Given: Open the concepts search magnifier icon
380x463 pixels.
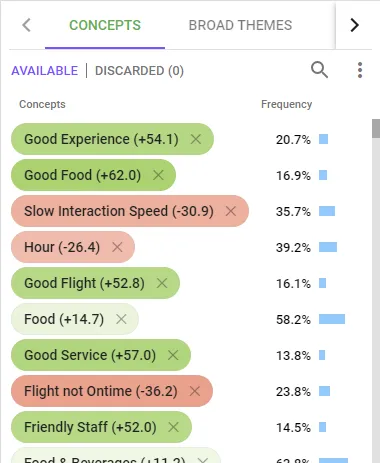Looking at the screenshot, I should (x=319, y=70).
